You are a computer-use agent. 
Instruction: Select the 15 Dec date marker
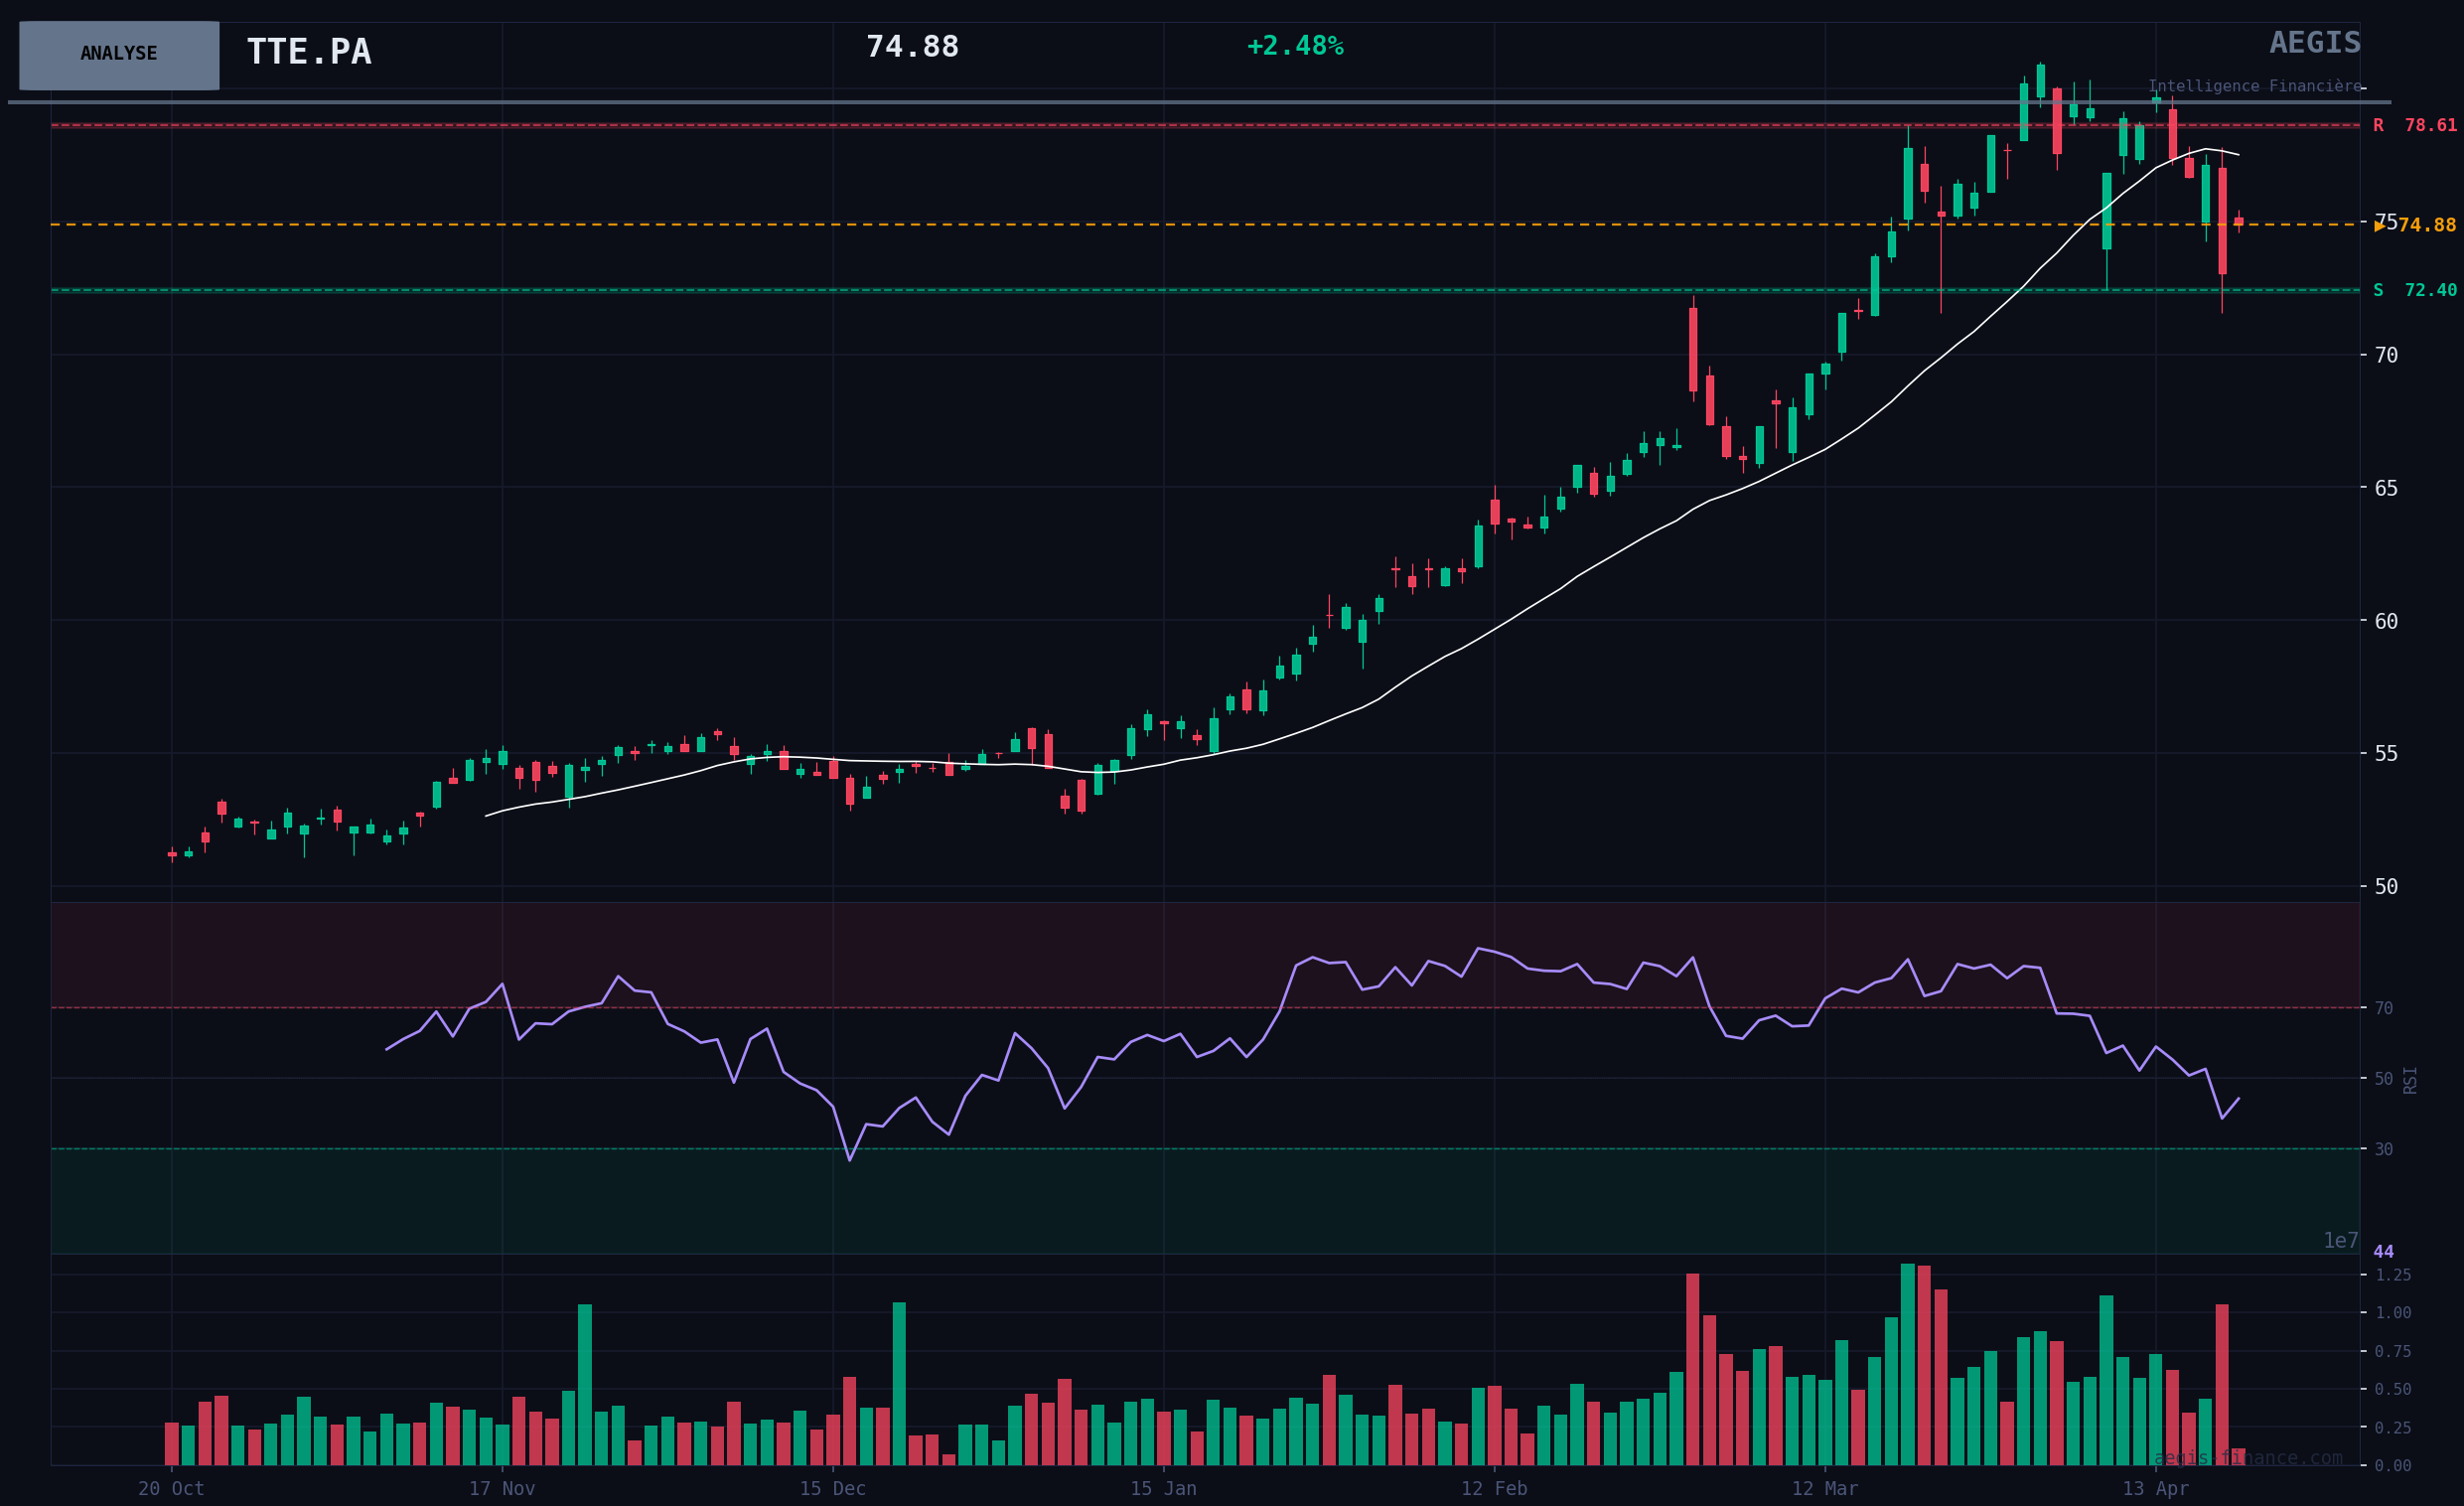(832, 1488)
